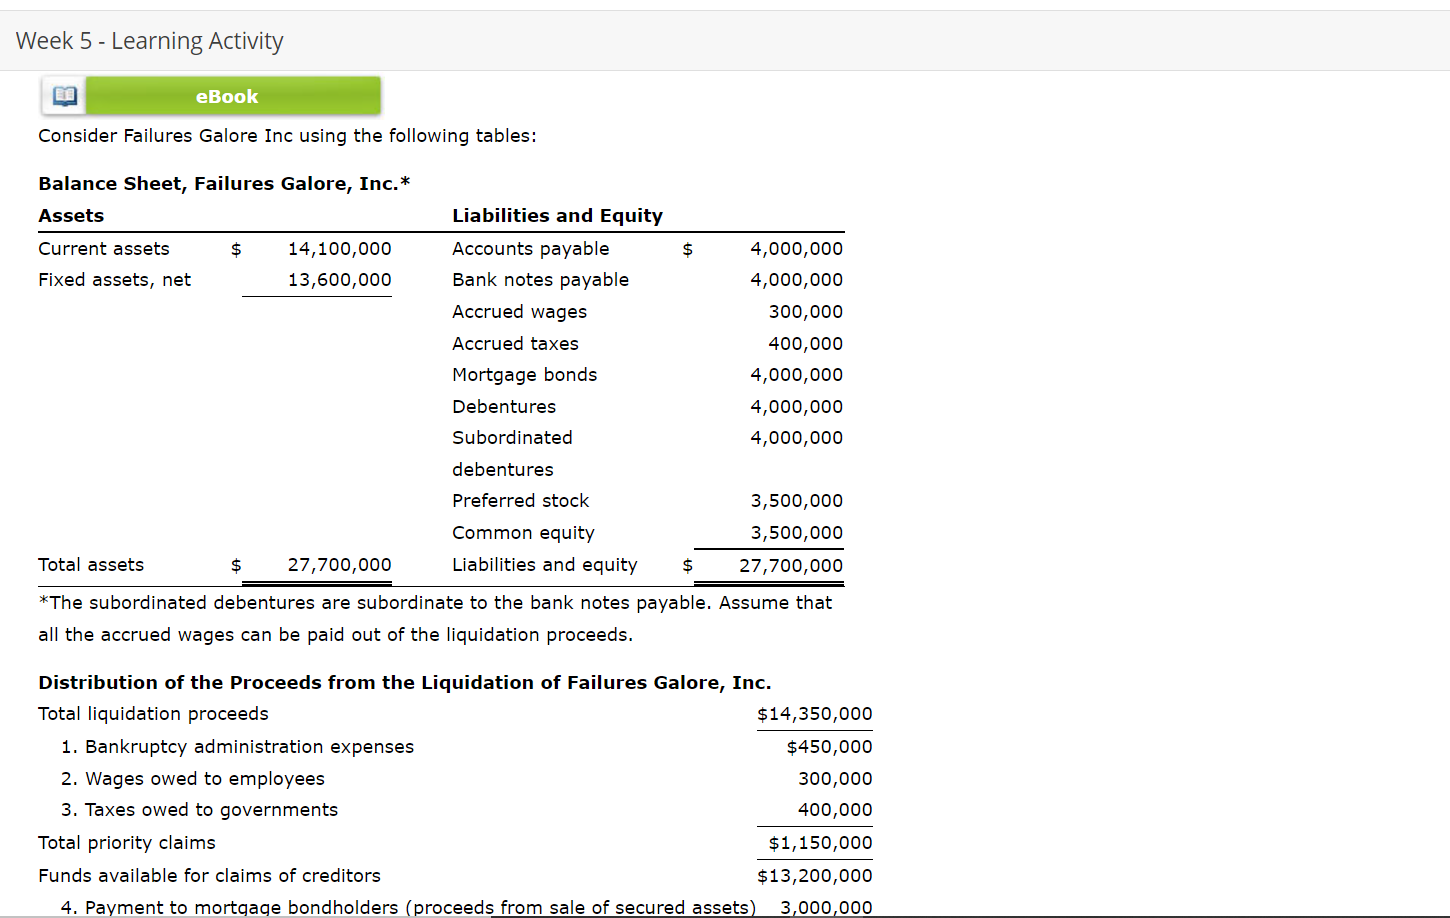Screen dimensions: 1450x918
Task: Click the 4,000,000 amount beside Bank notes payable
Action: (796, 280)
